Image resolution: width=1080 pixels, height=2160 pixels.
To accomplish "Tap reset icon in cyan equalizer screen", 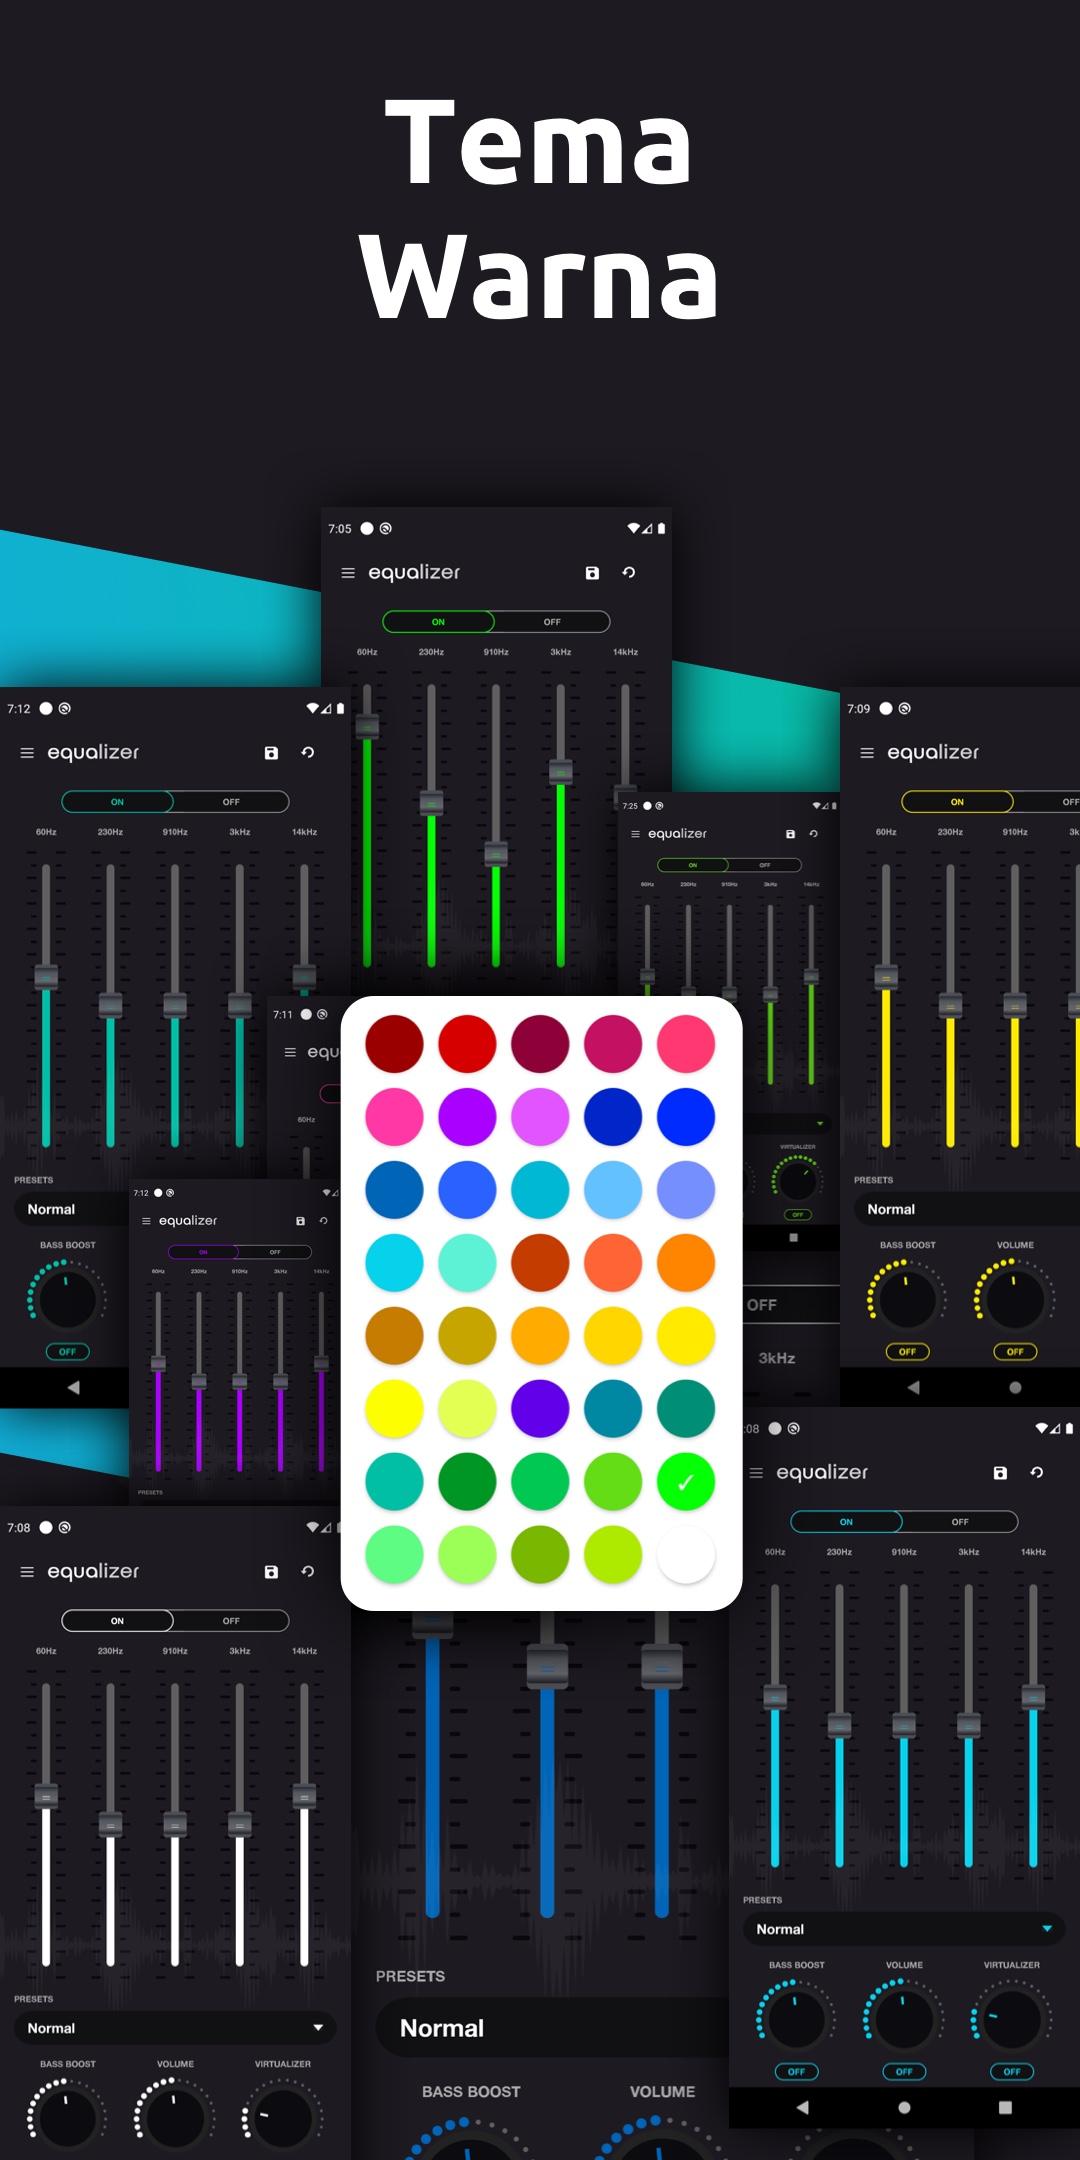I will click(x=1037, y=1473).
